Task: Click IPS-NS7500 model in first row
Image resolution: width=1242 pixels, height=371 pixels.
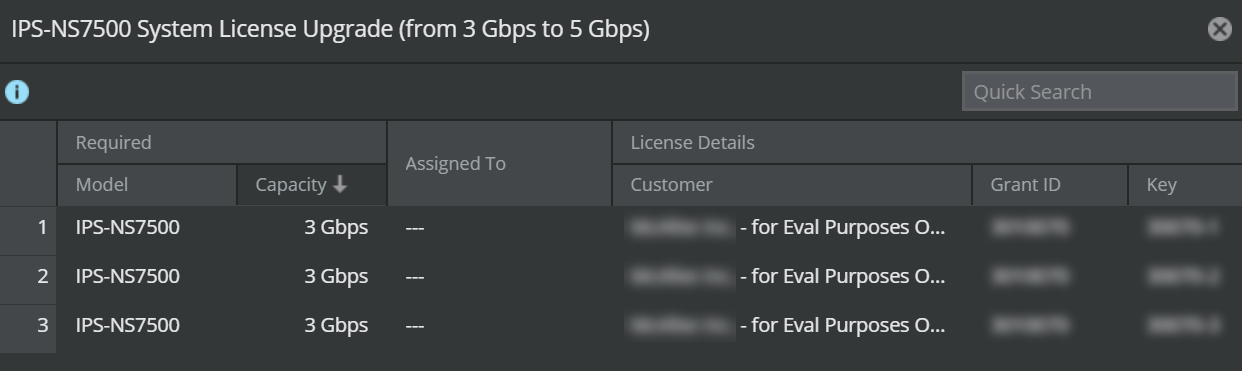Action: 128,228
